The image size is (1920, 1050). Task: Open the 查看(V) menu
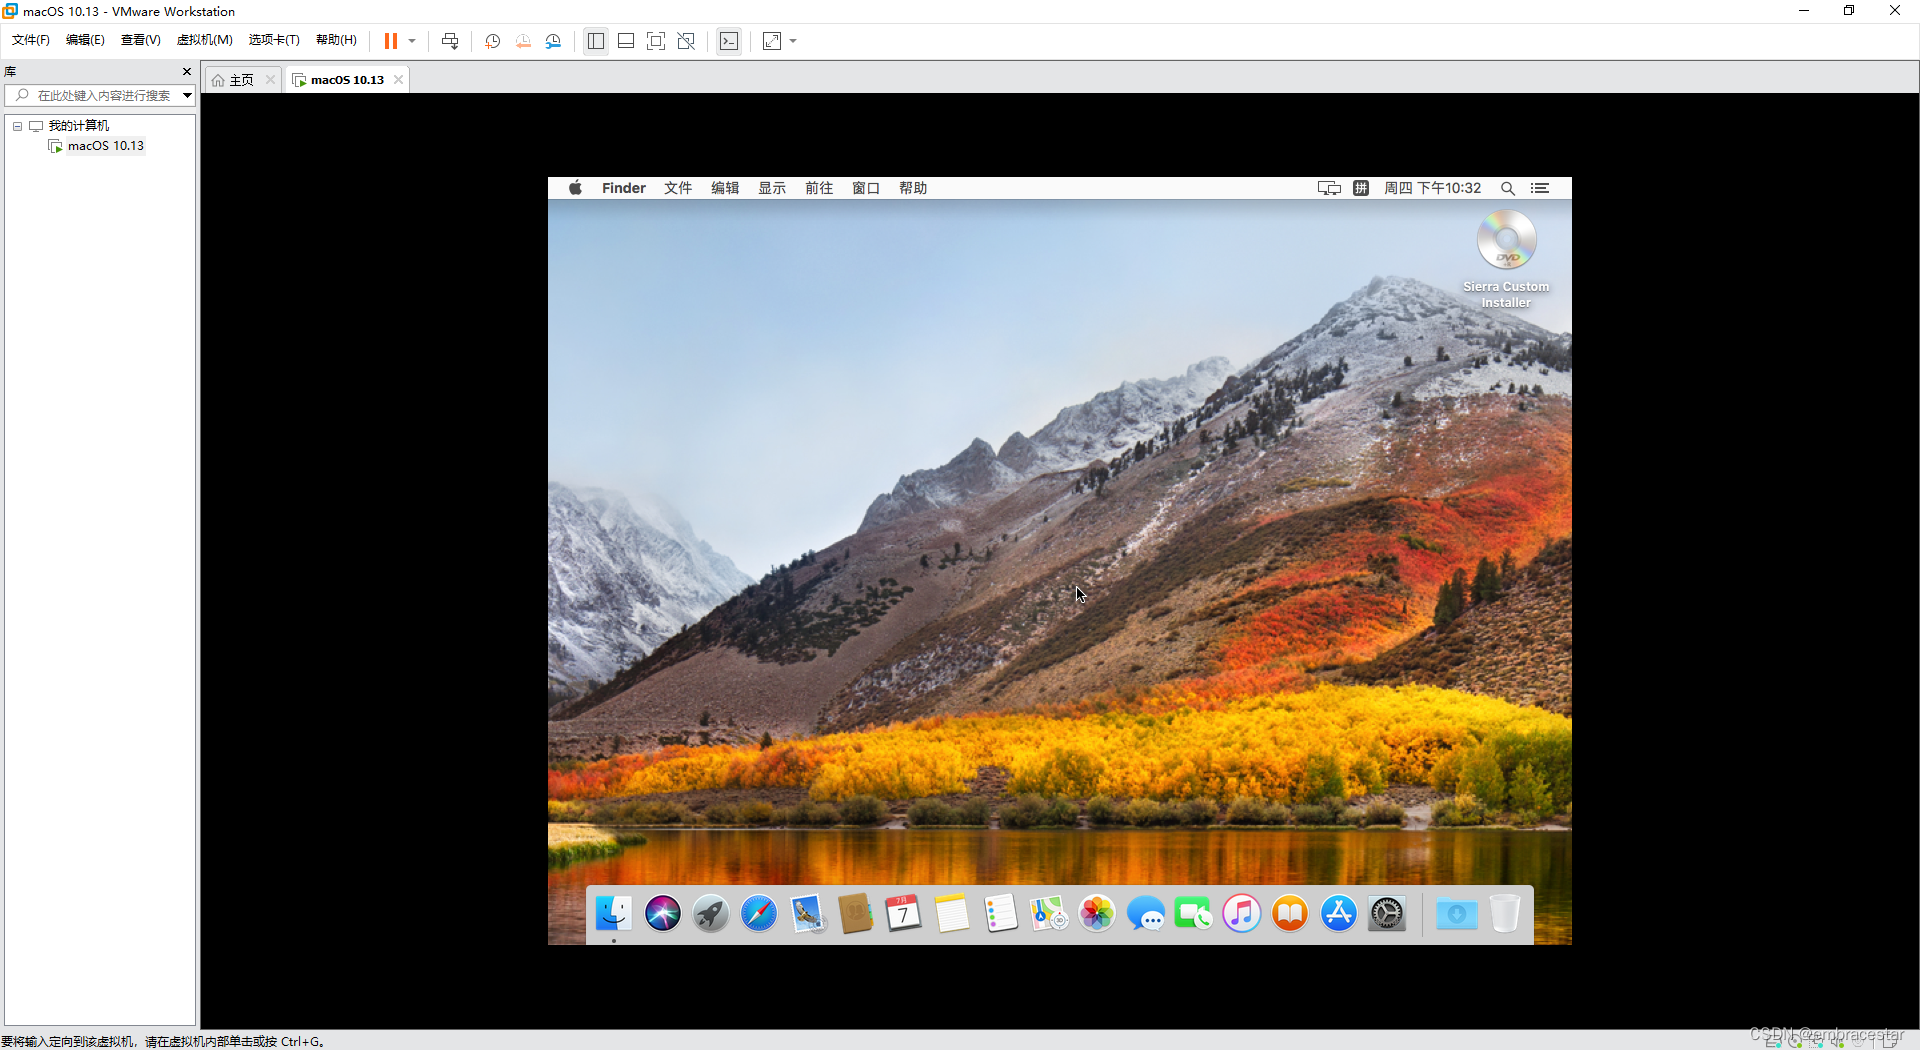click(141, 40)
